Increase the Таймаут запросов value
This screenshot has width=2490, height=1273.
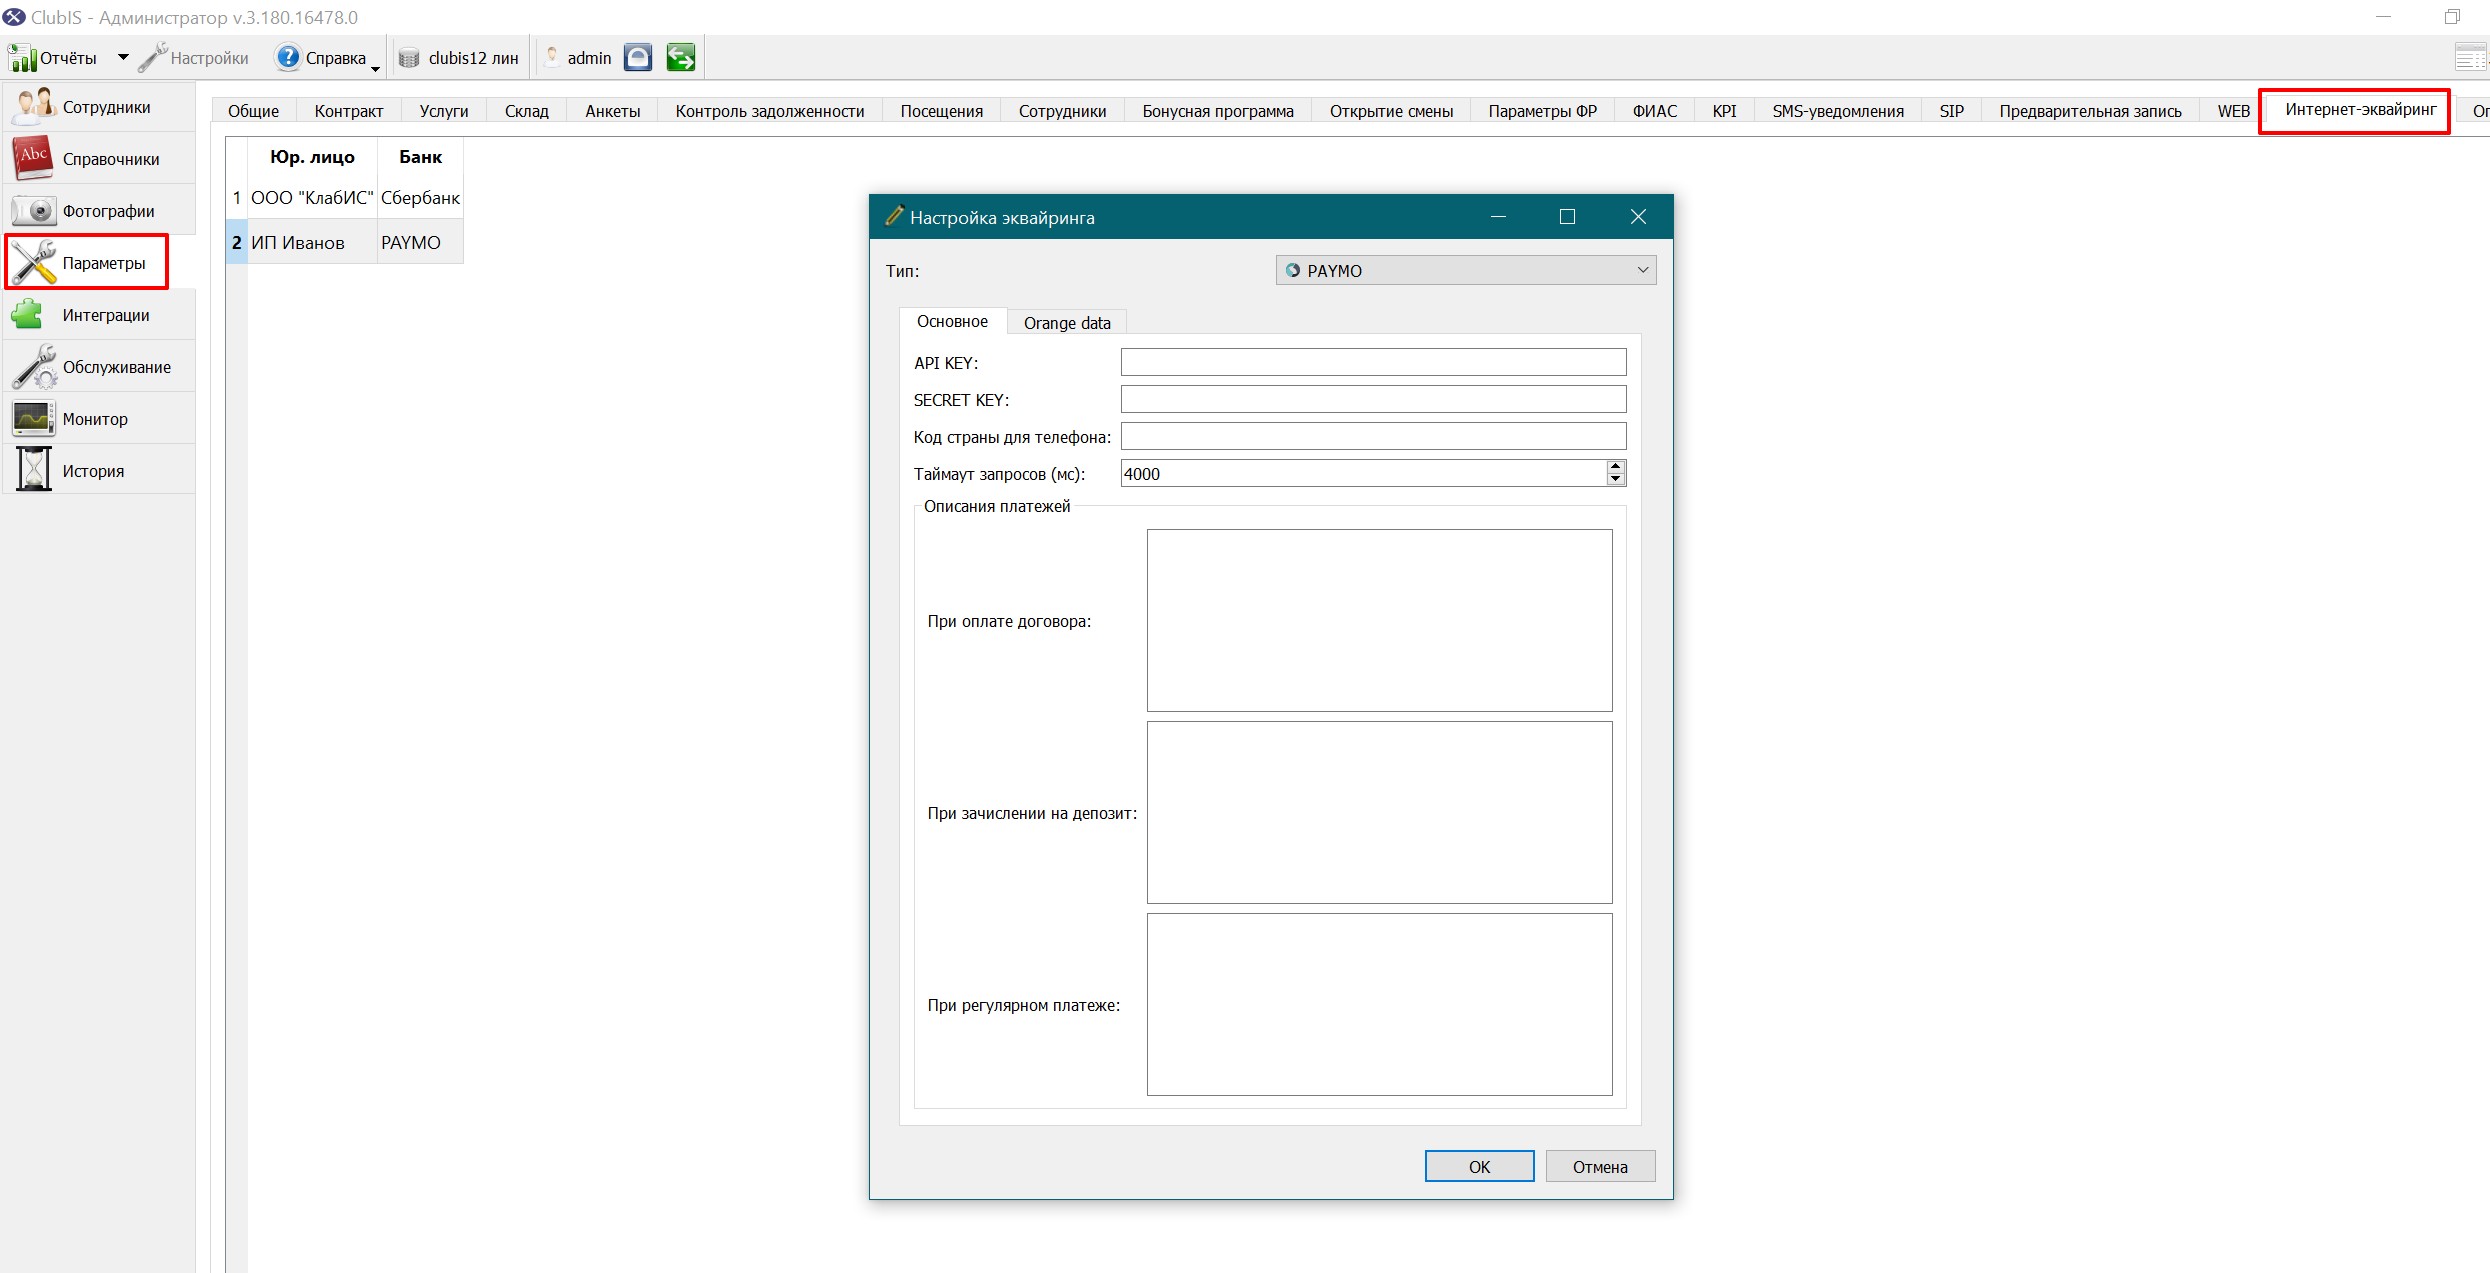click(1615, 467)
